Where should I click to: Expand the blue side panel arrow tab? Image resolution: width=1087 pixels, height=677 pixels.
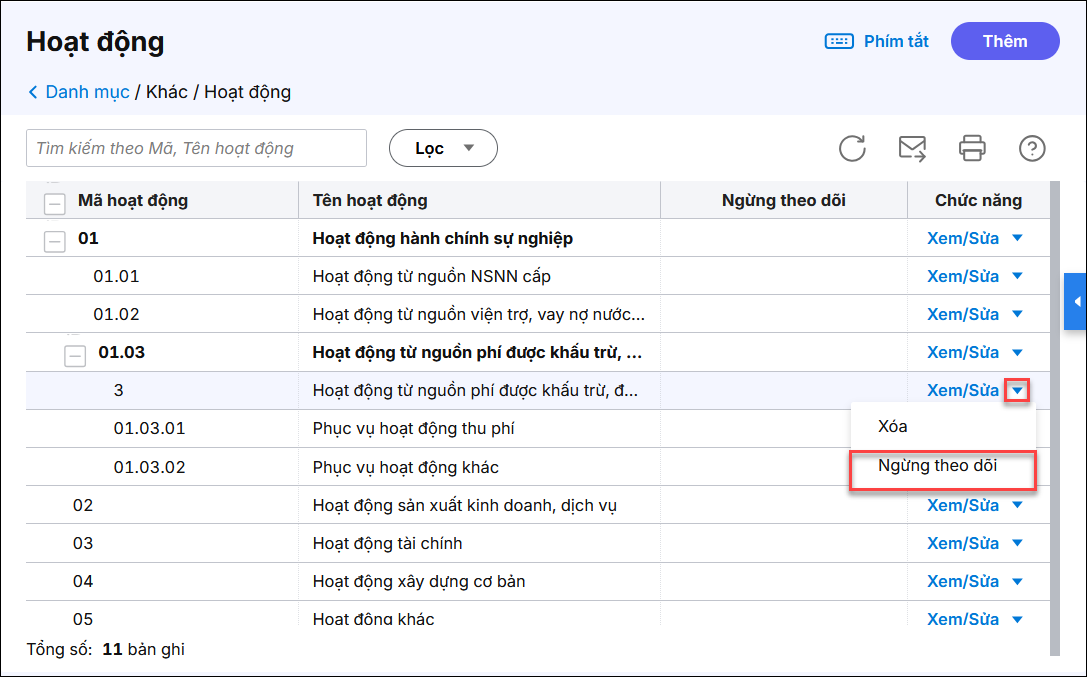tap(1076, 301)
